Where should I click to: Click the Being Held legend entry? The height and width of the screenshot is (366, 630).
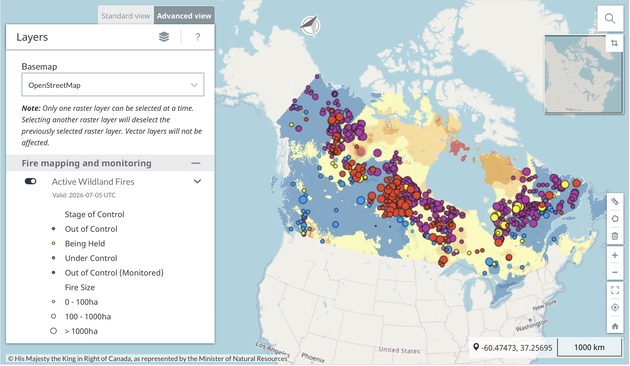[85, 243]
